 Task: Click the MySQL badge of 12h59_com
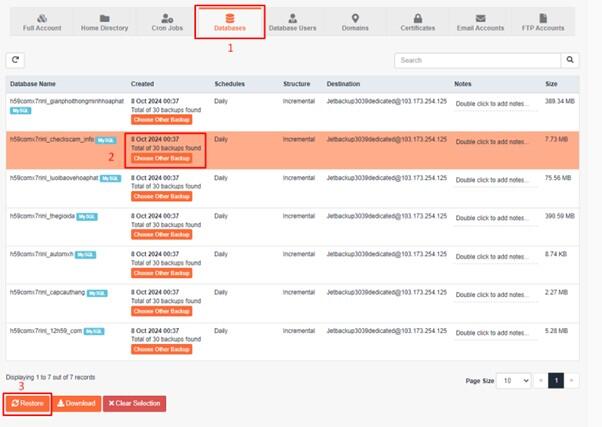click(x=94, y=331)
